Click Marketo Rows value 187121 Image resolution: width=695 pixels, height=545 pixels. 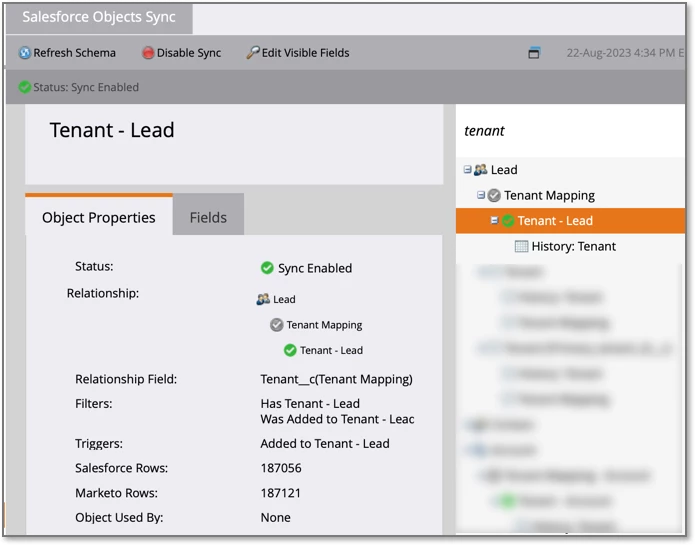[x=281, y=493]
